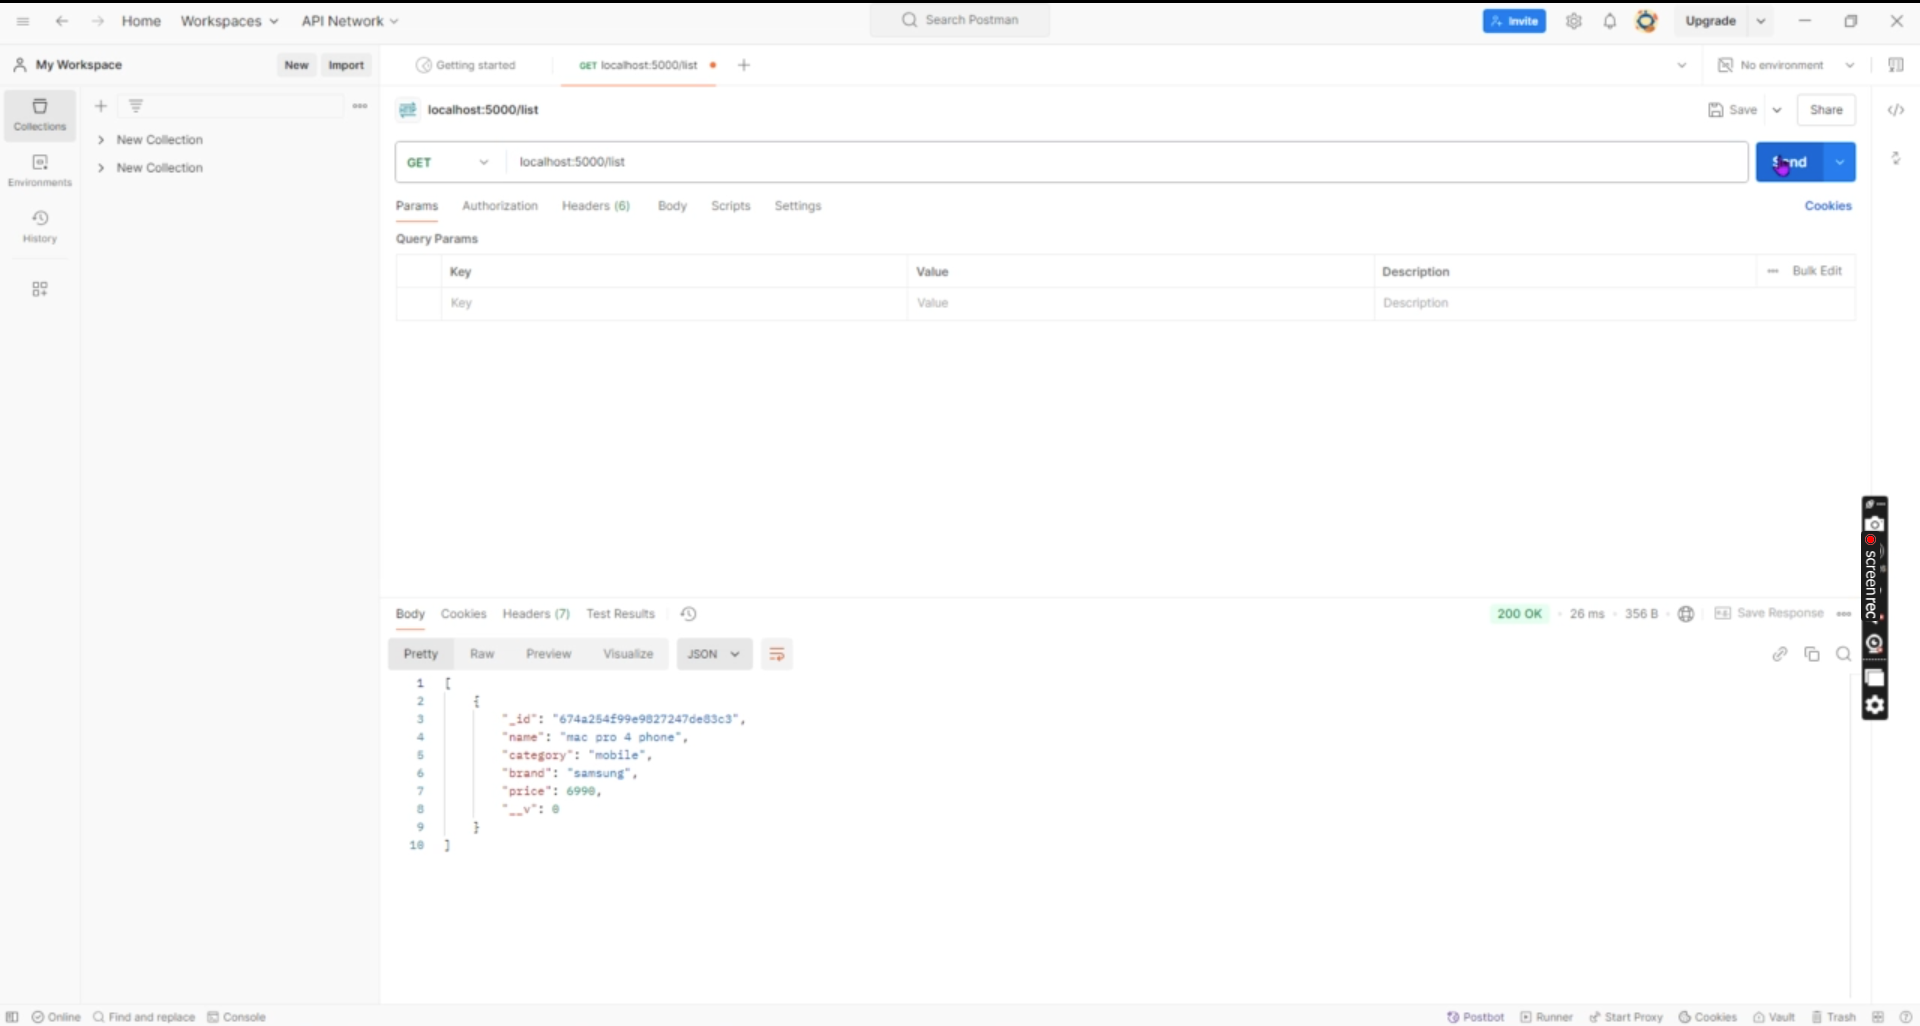Open collection options three-dot menu
The height and width of the screenshot is (1026, 1920).
coord(360,106)
